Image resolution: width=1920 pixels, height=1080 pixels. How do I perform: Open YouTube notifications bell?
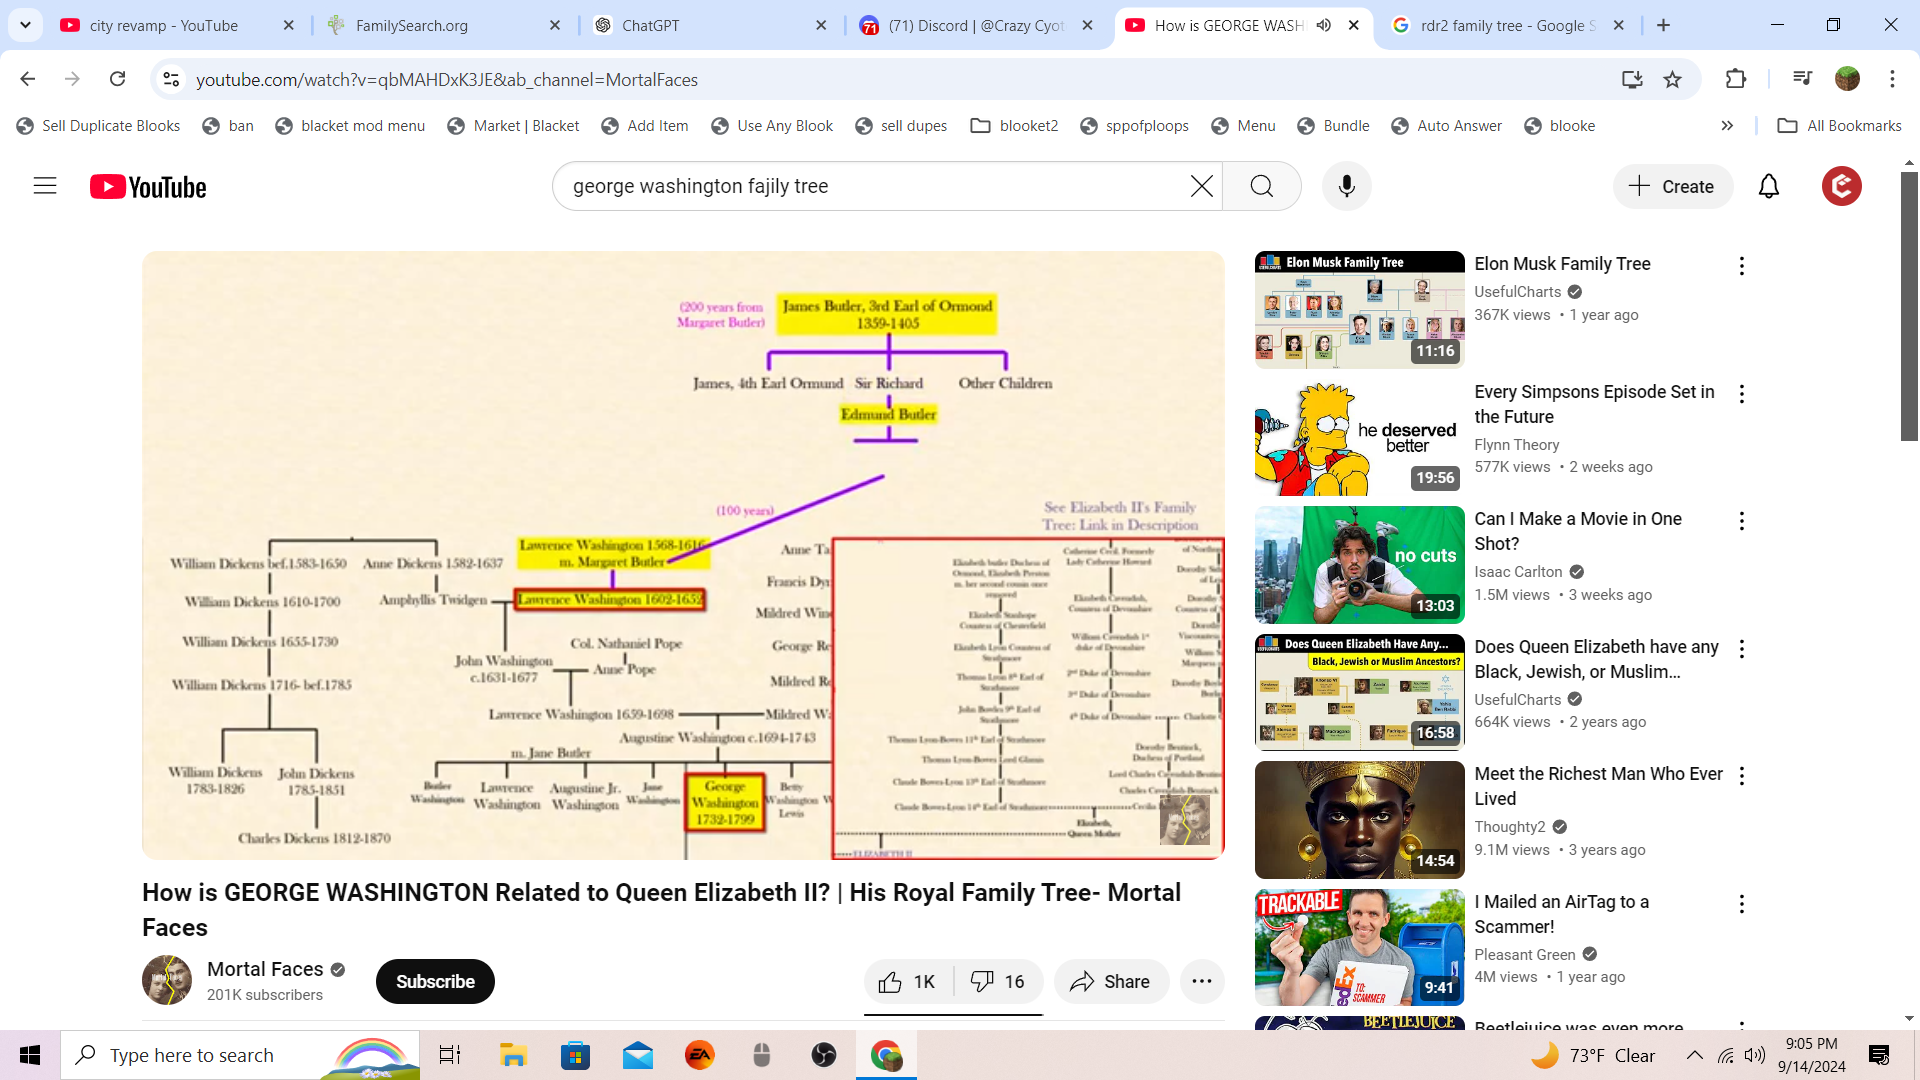[1768, 186]
